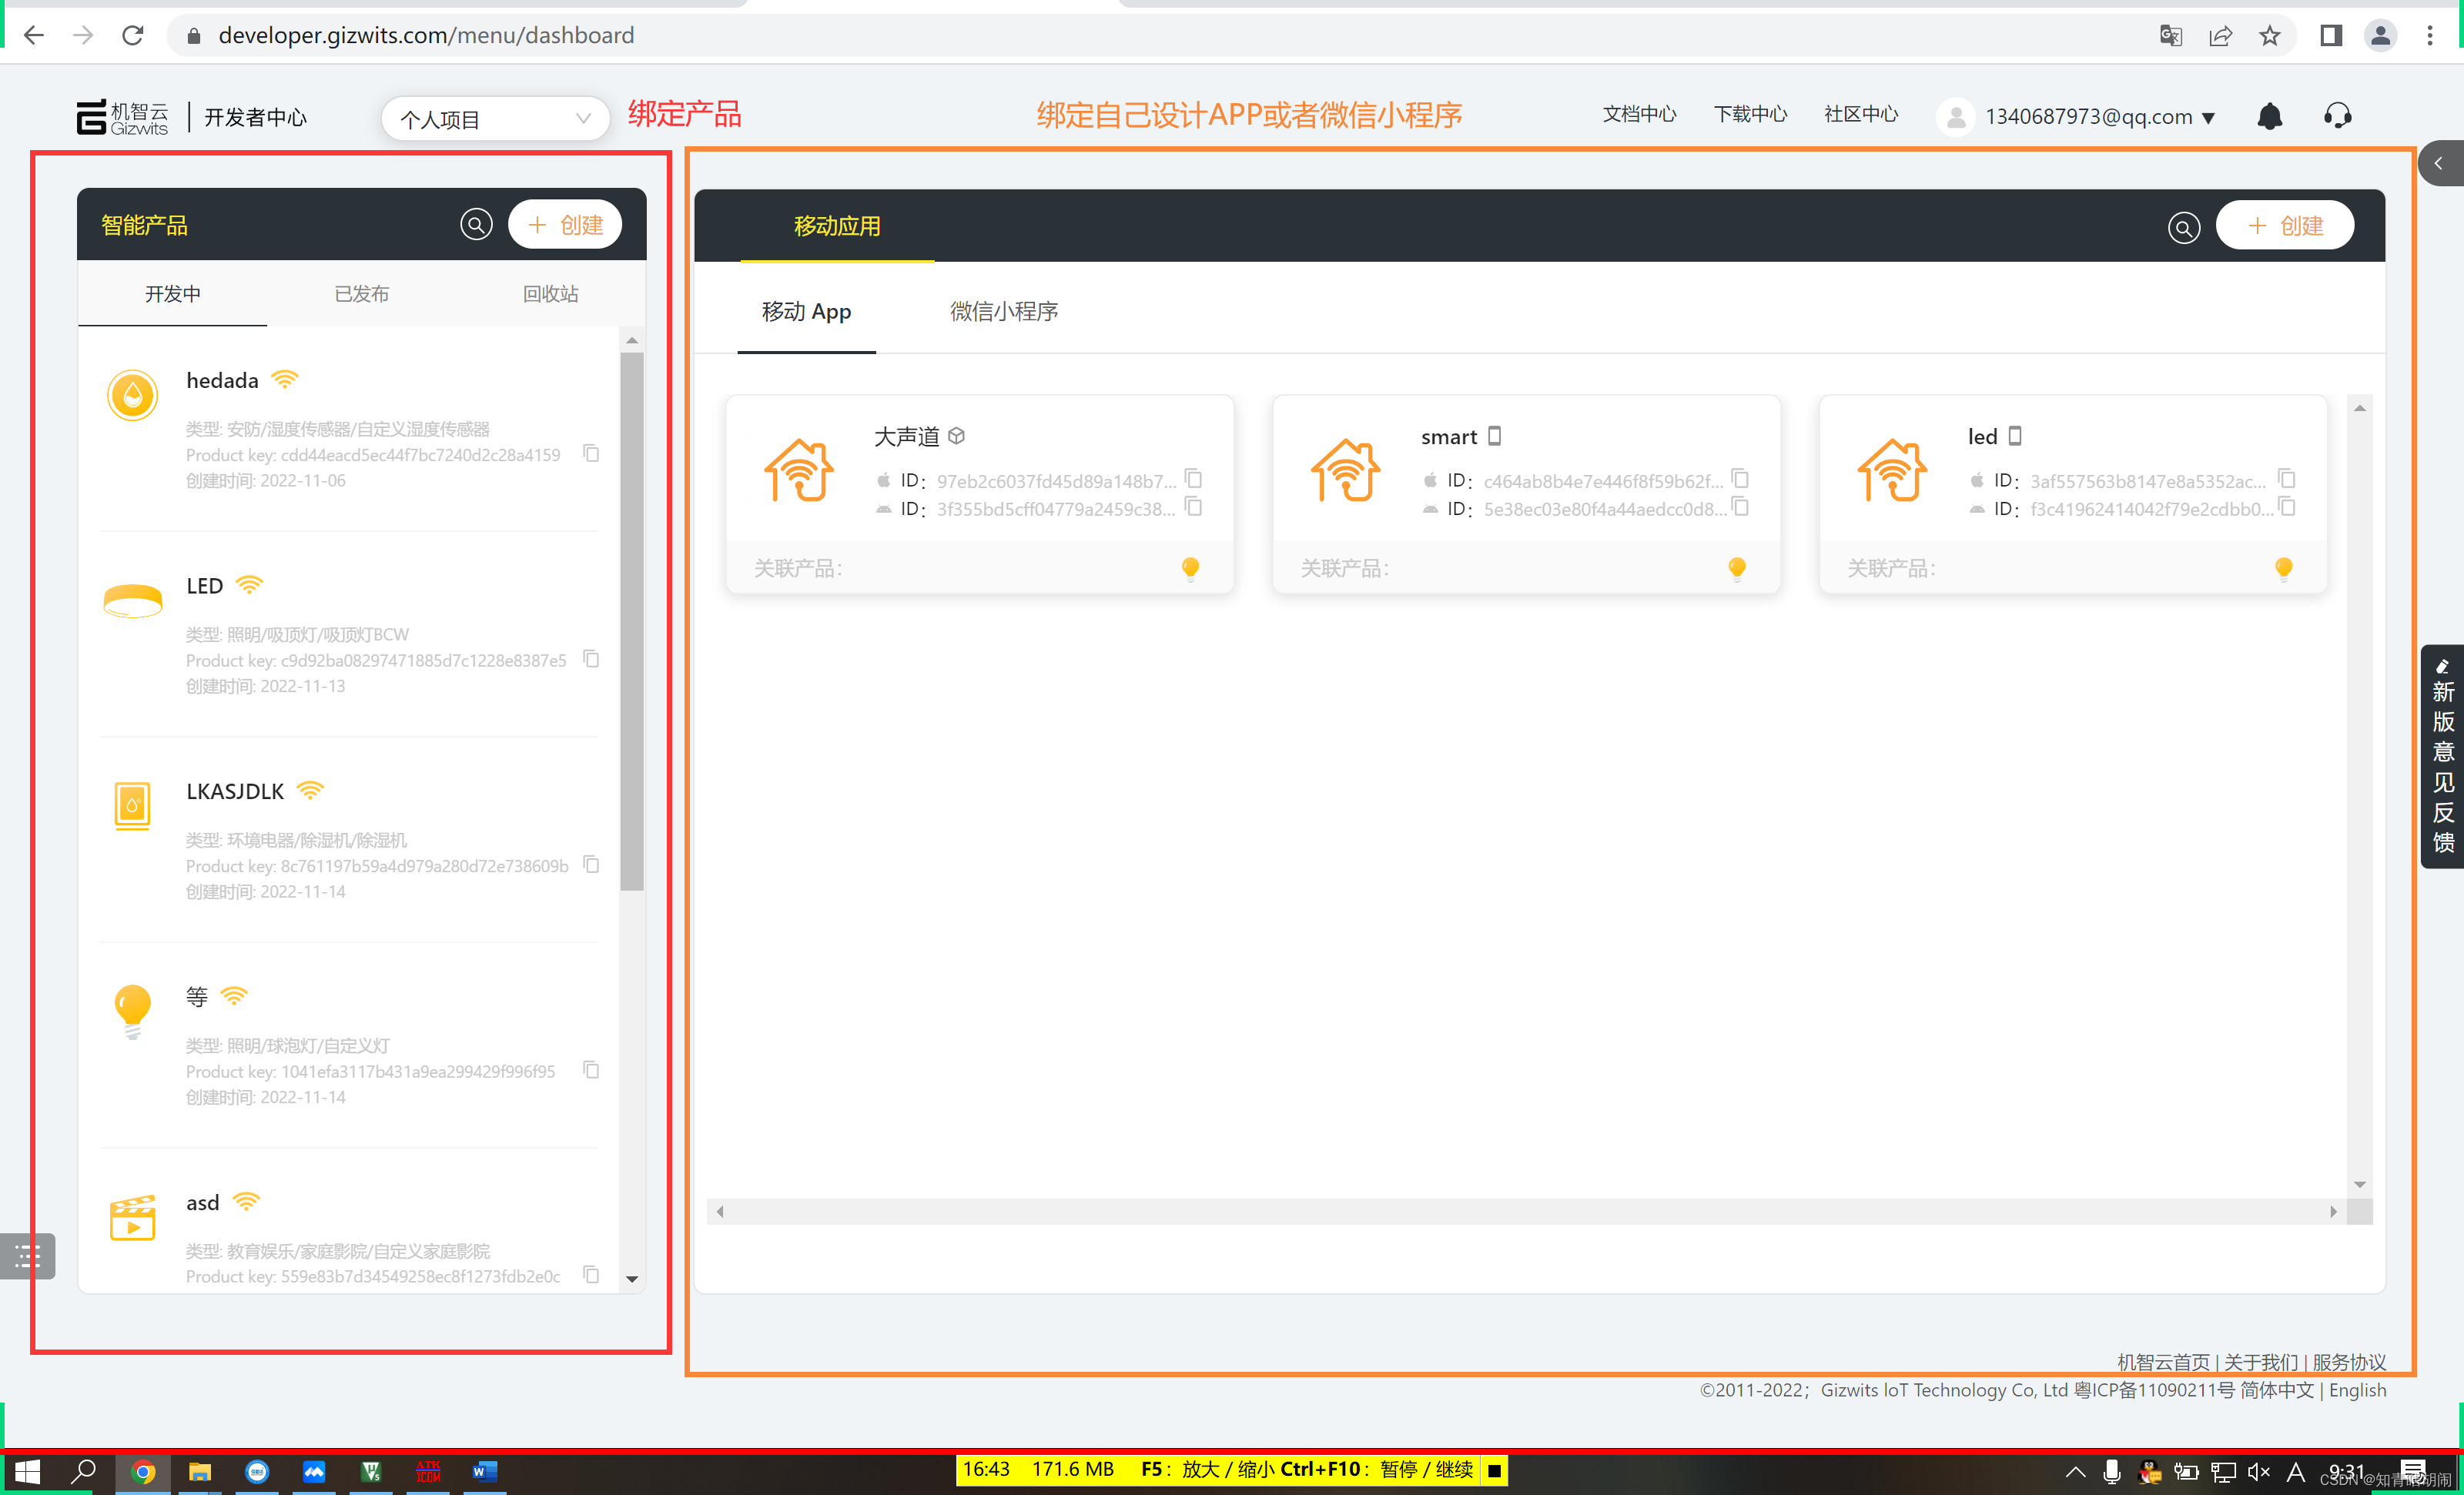Viewport: 2464px width, 1495px height.
Task: Copy smart app iOS ID
Action: 1740,479
